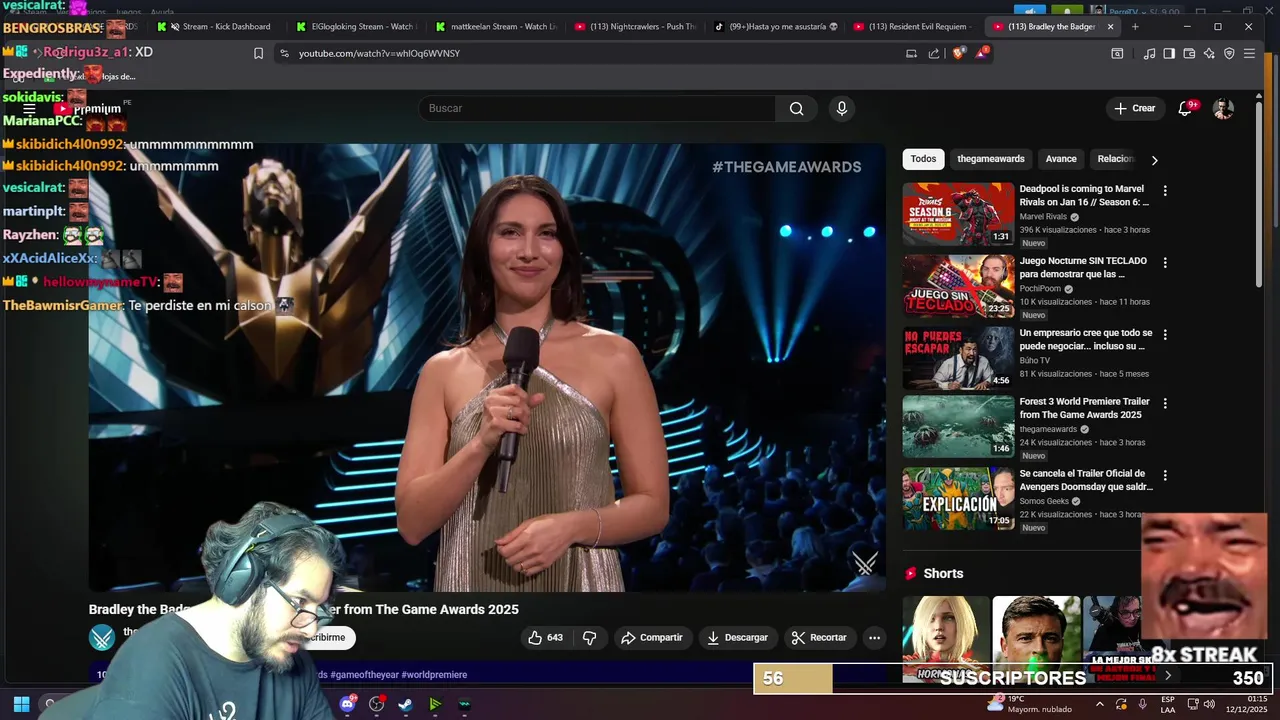Open options for the Deadpool Marvel Rivals video
Viewport: 1280px width, 720px height.
point(1164,190)
